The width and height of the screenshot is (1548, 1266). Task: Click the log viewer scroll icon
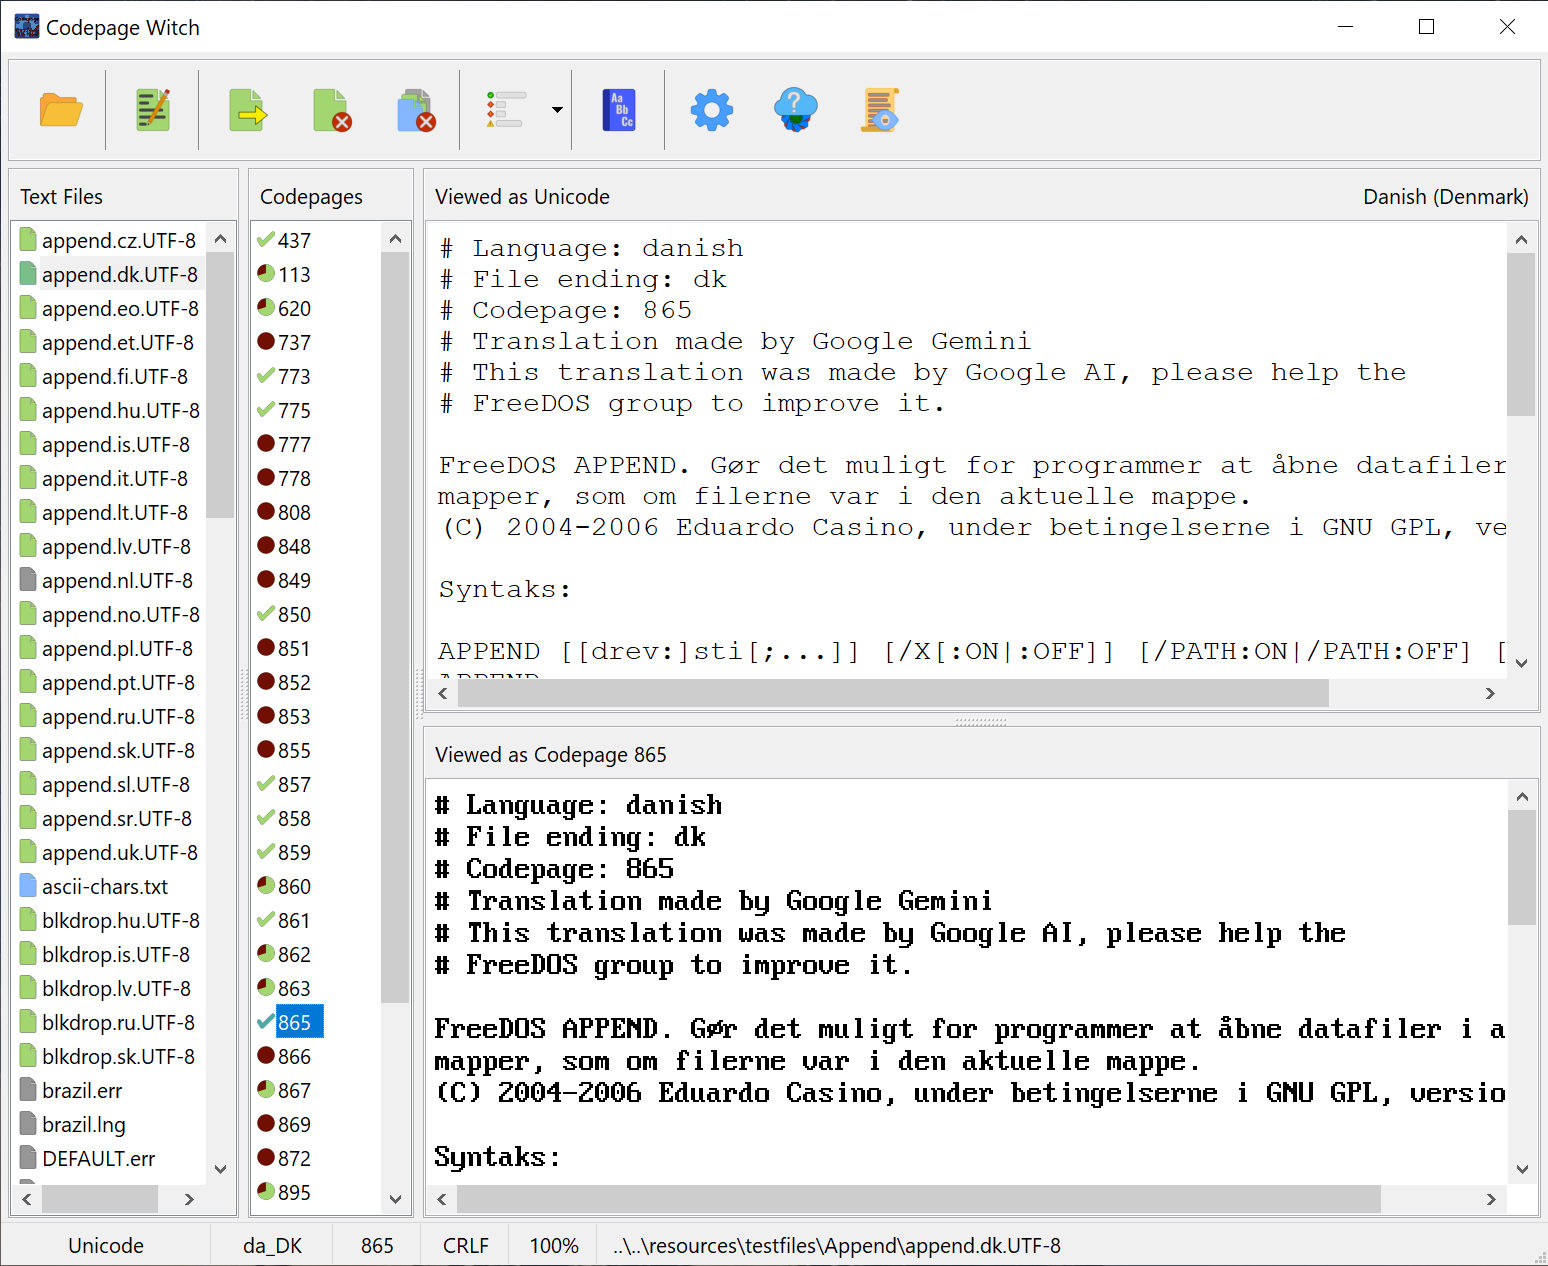(880, 110)
